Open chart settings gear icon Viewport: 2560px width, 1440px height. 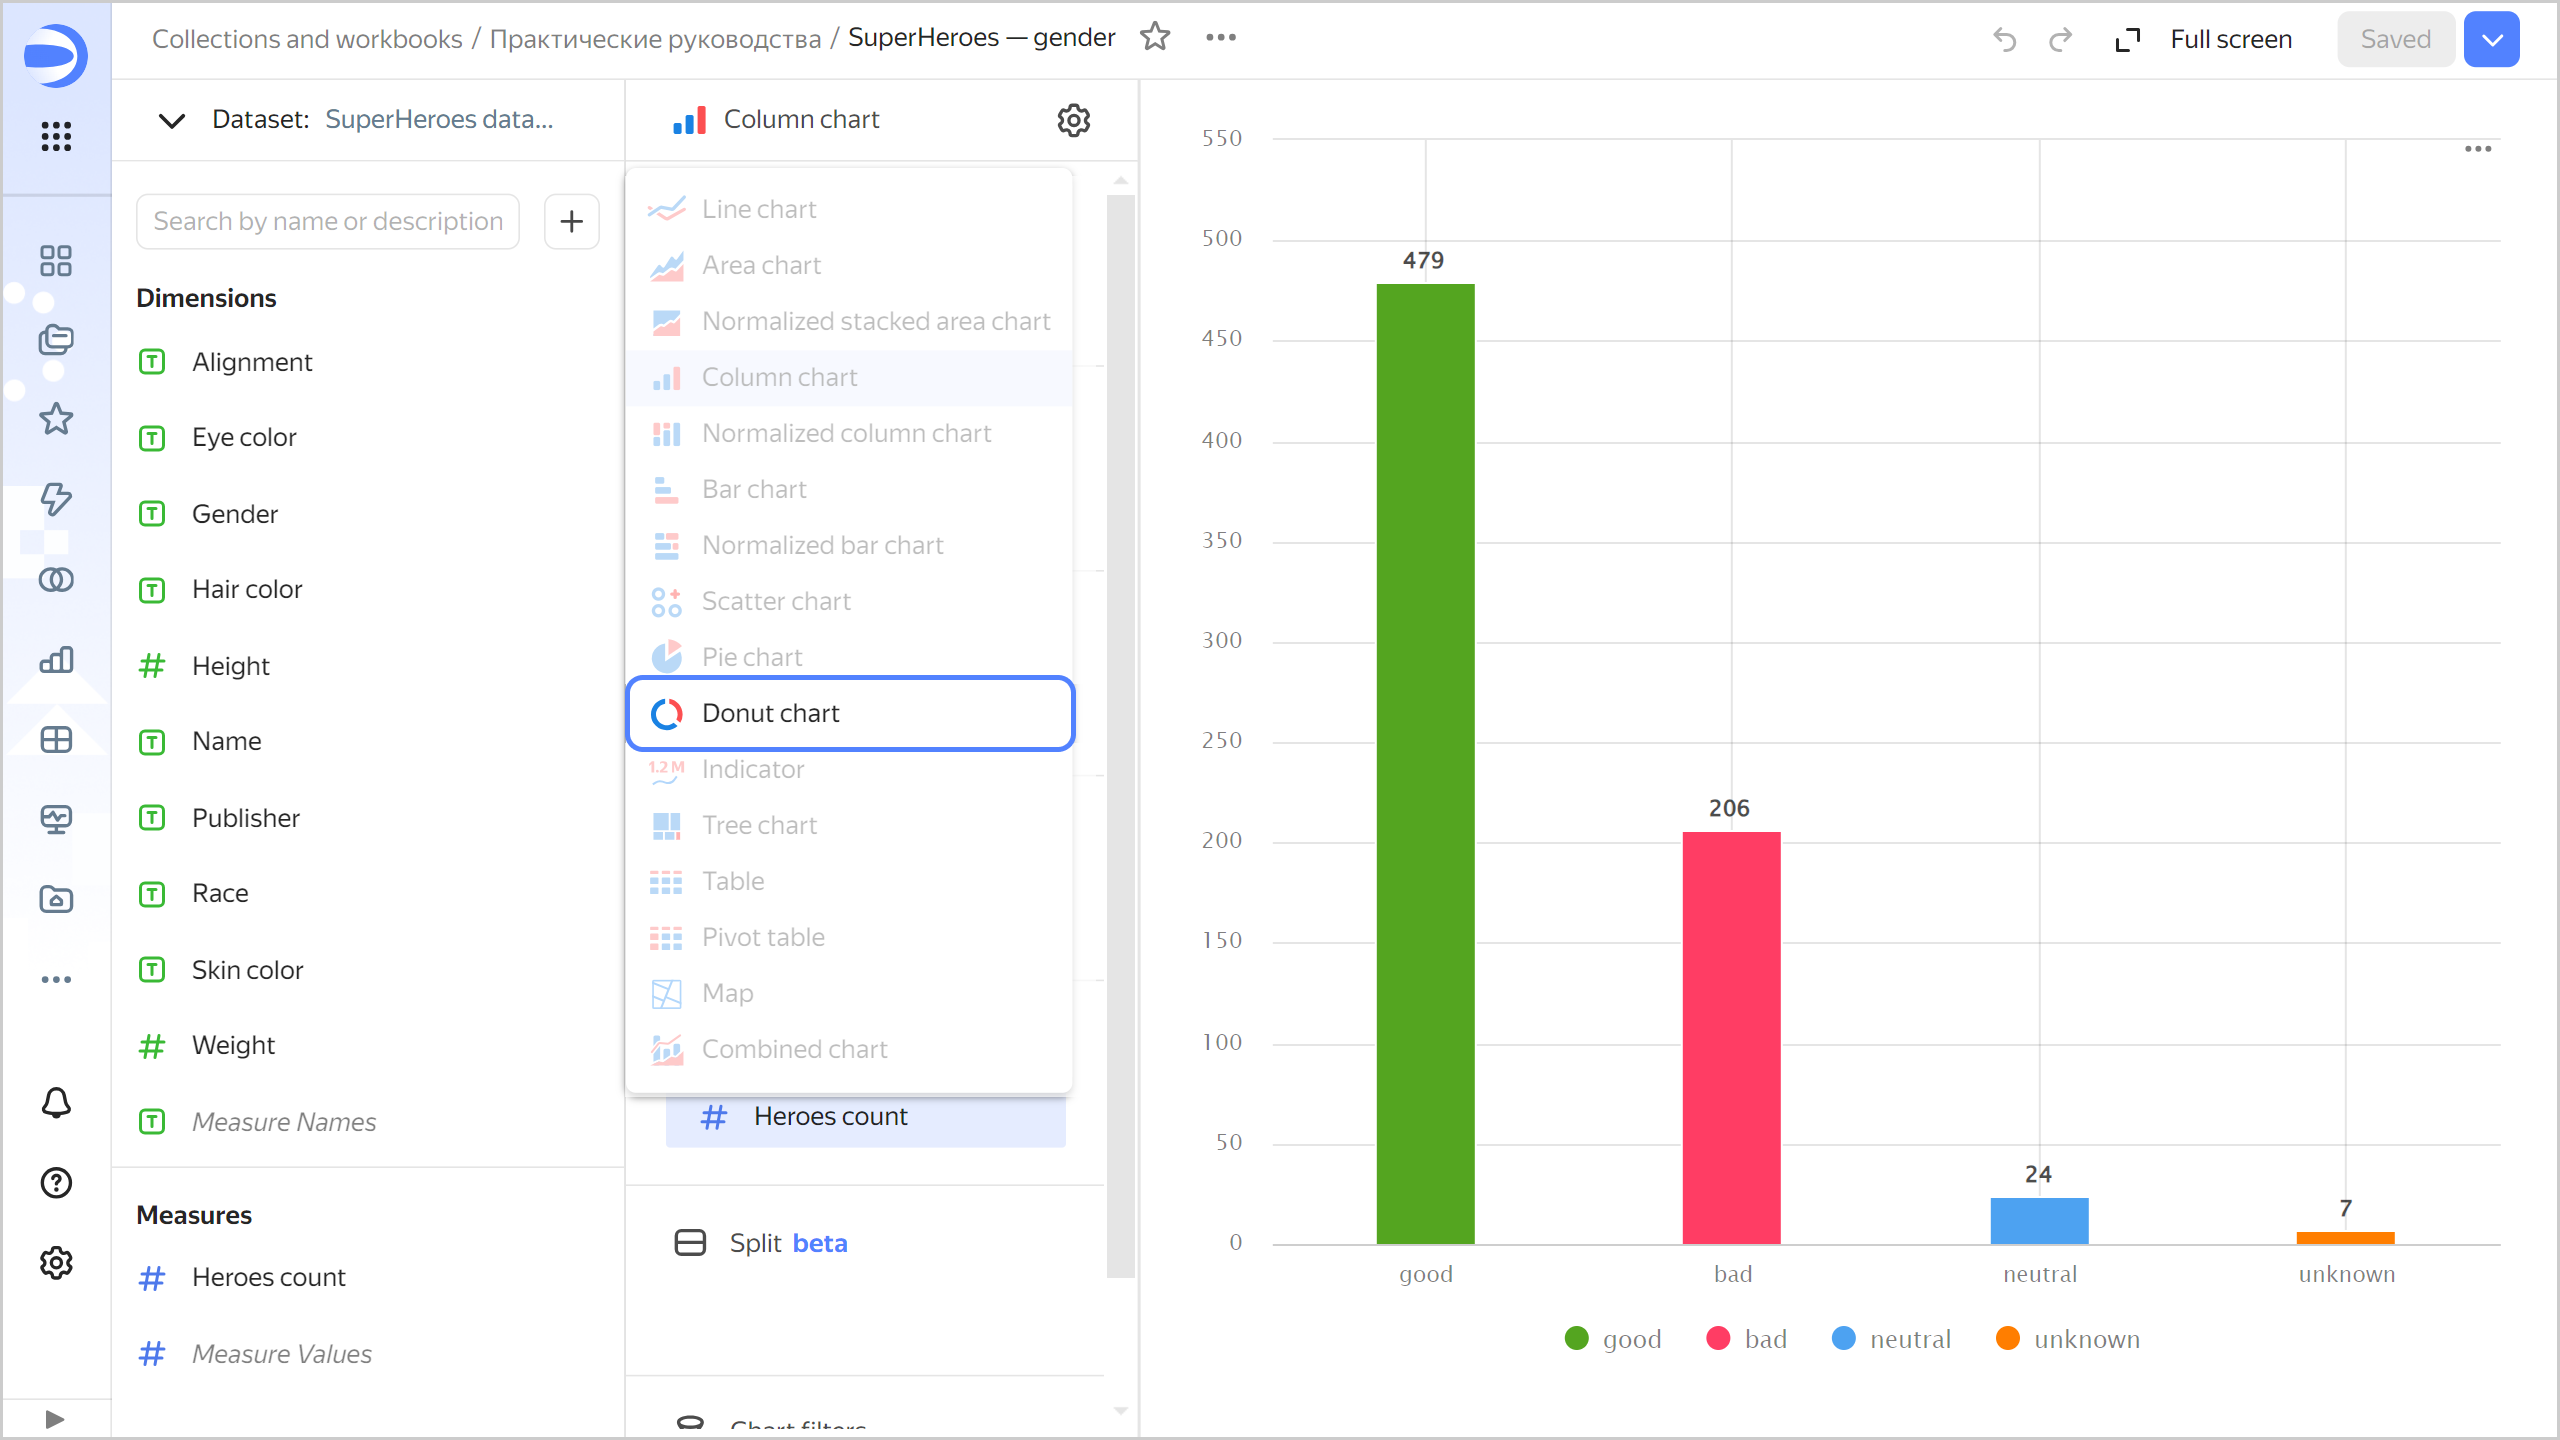click(1073, 120)
